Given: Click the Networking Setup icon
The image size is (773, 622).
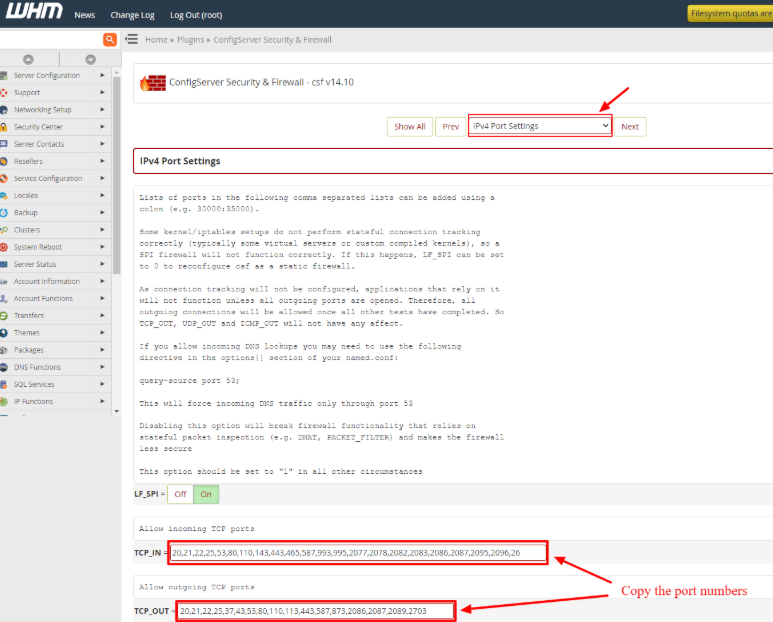Looking at the screenshot, I should click(x=4, y=110).
